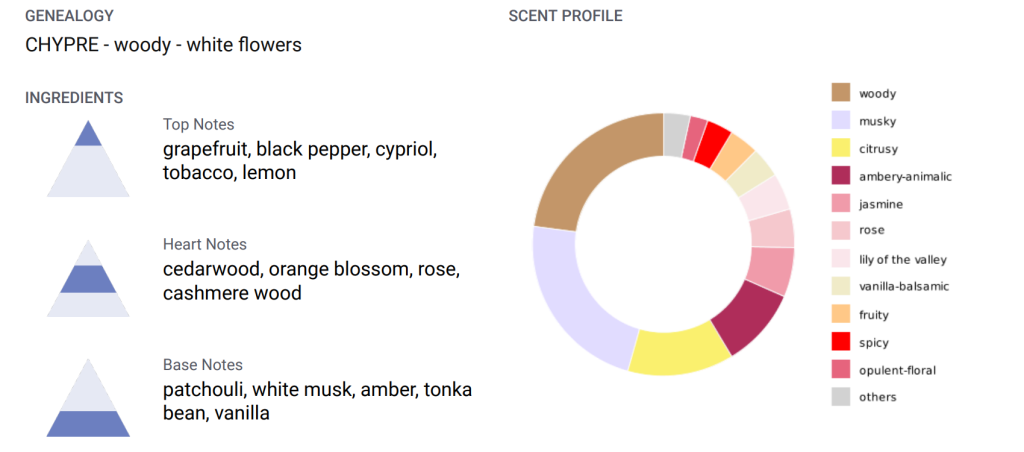
Task: Click the Base Notes heading
Action: (x=203, y=364)
